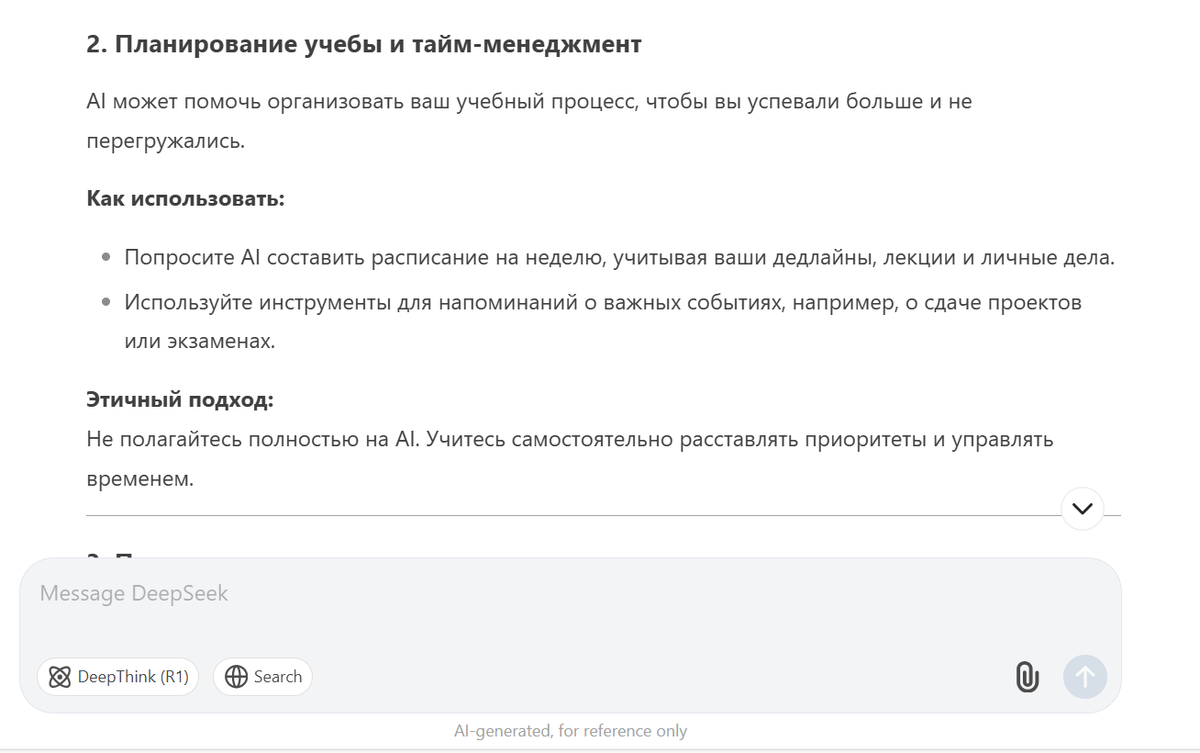Viewport: 1200px width, 753px height.
Task: Click the horizontal divider below "временем."
Action: [x=570, y=516]
